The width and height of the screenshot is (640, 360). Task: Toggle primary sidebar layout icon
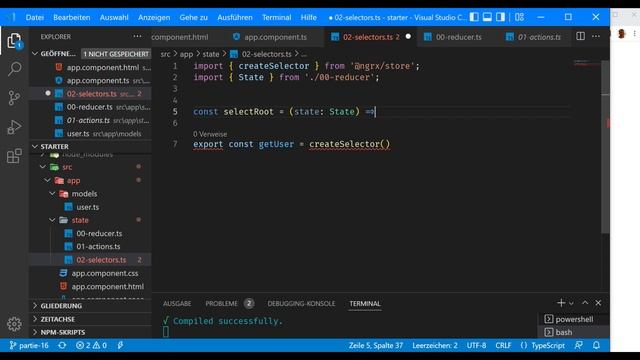tap(474, 17)
